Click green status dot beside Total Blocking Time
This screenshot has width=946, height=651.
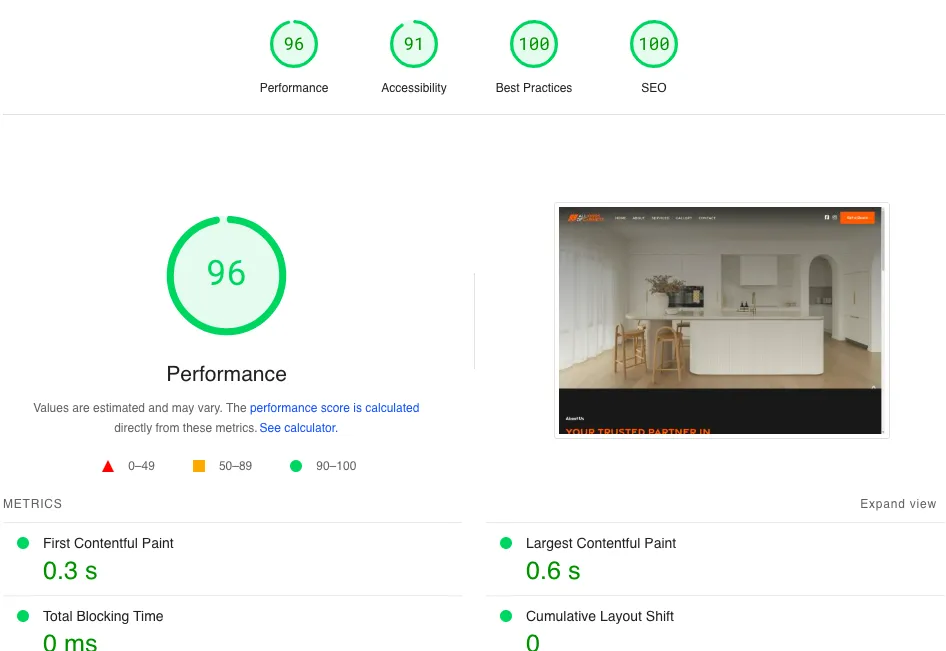tap(23, 616)
